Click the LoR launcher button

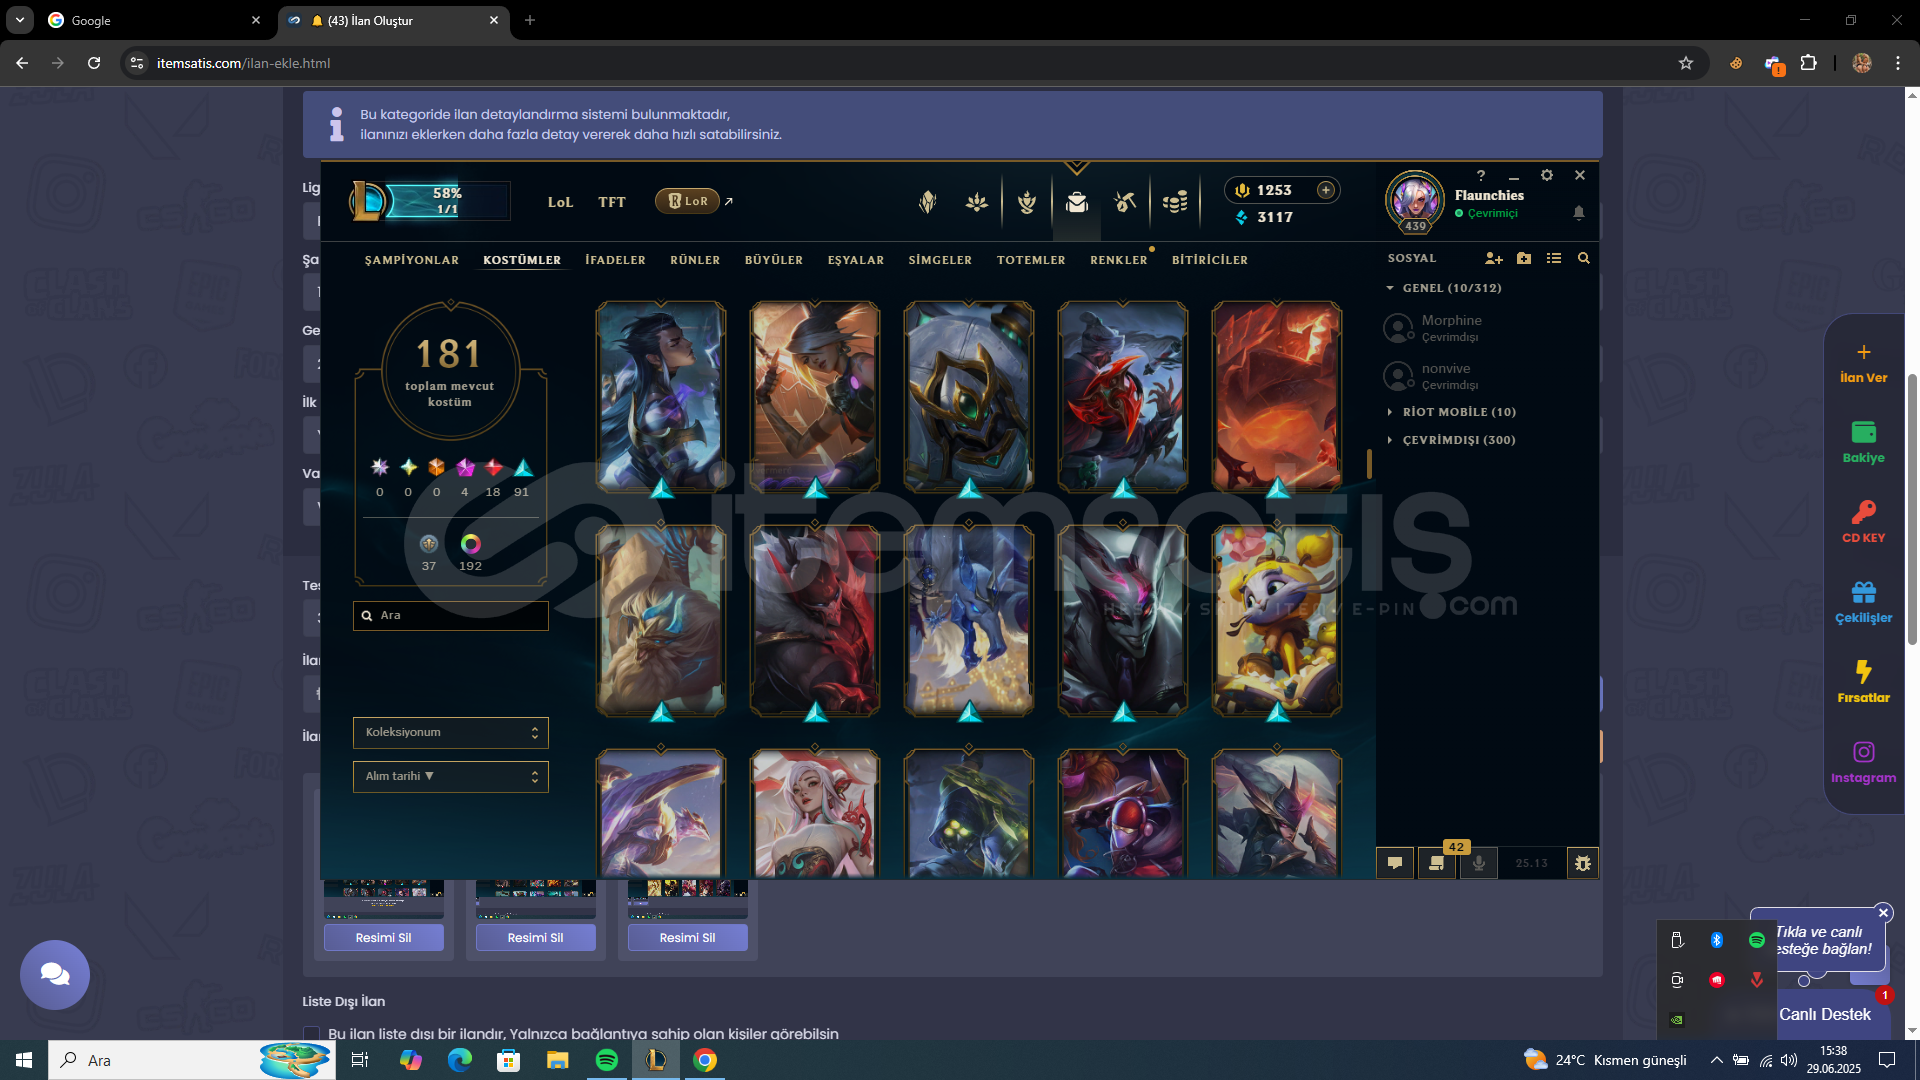pyautogui.click(x=688, y=201)
